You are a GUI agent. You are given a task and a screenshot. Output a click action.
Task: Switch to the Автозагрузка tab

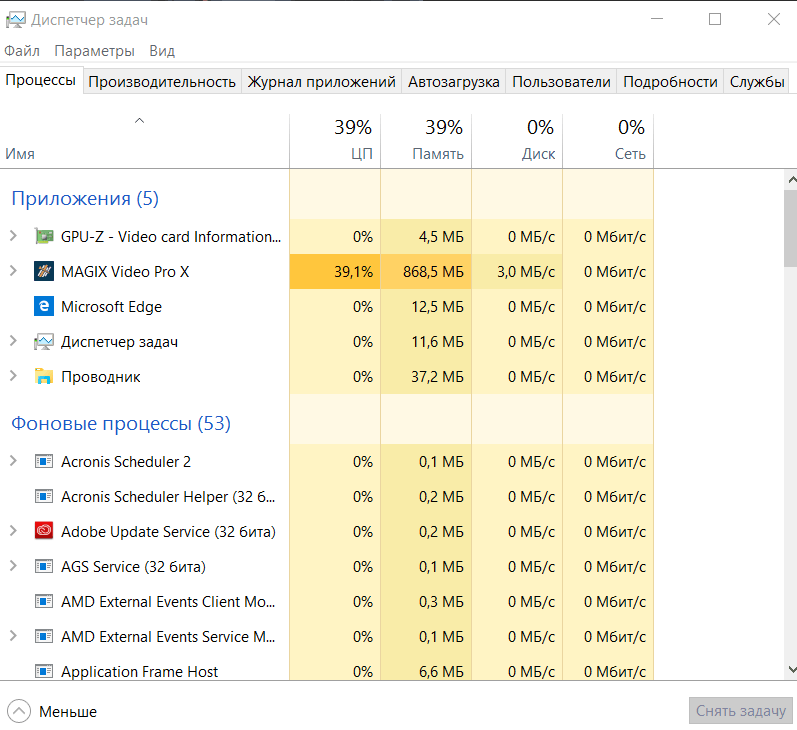pyautogui.click(x=453, y=82)
